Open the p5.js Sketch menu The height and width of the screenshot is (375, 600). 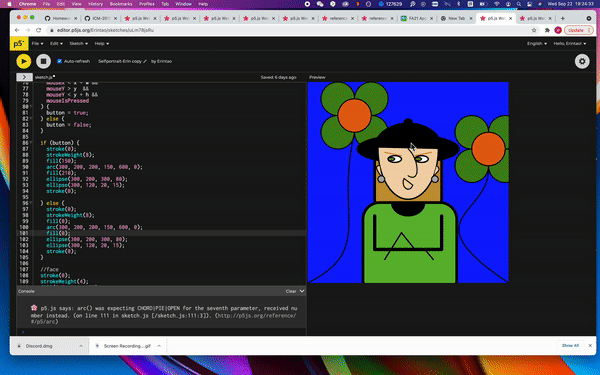click(78, 44)
